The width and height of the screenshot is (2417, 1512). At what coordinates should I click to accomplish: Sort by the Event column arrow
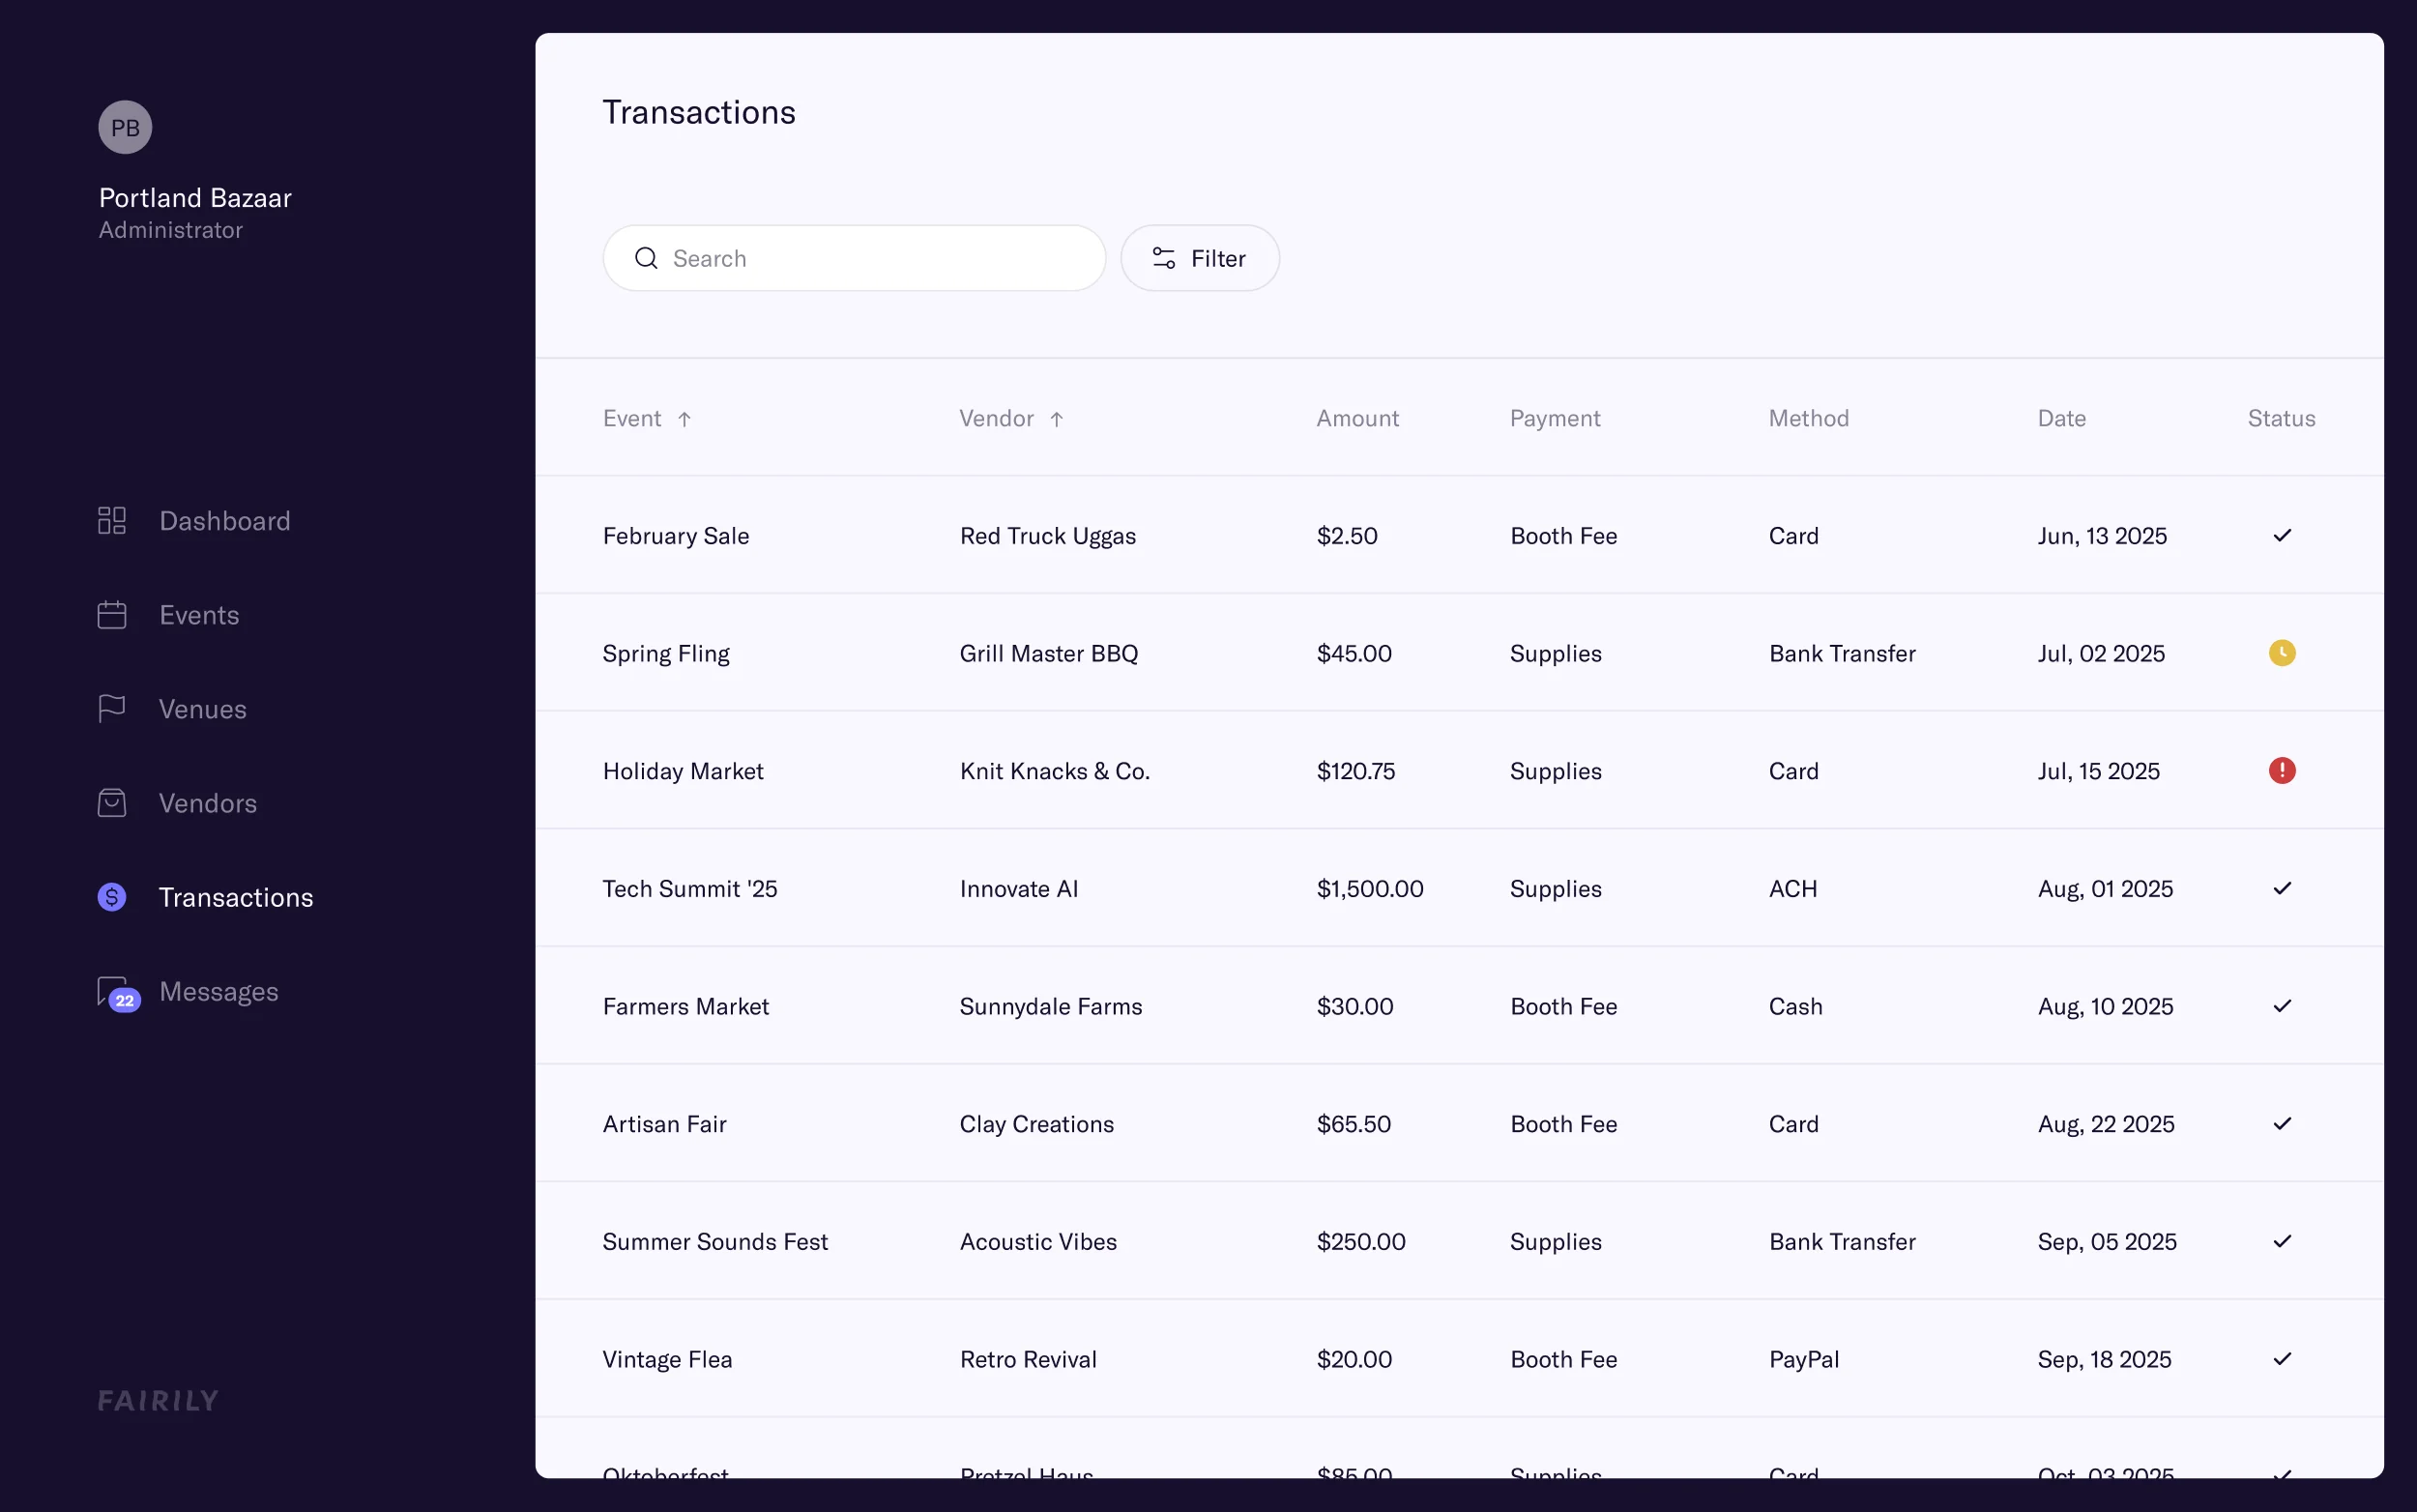coord(684,419)
